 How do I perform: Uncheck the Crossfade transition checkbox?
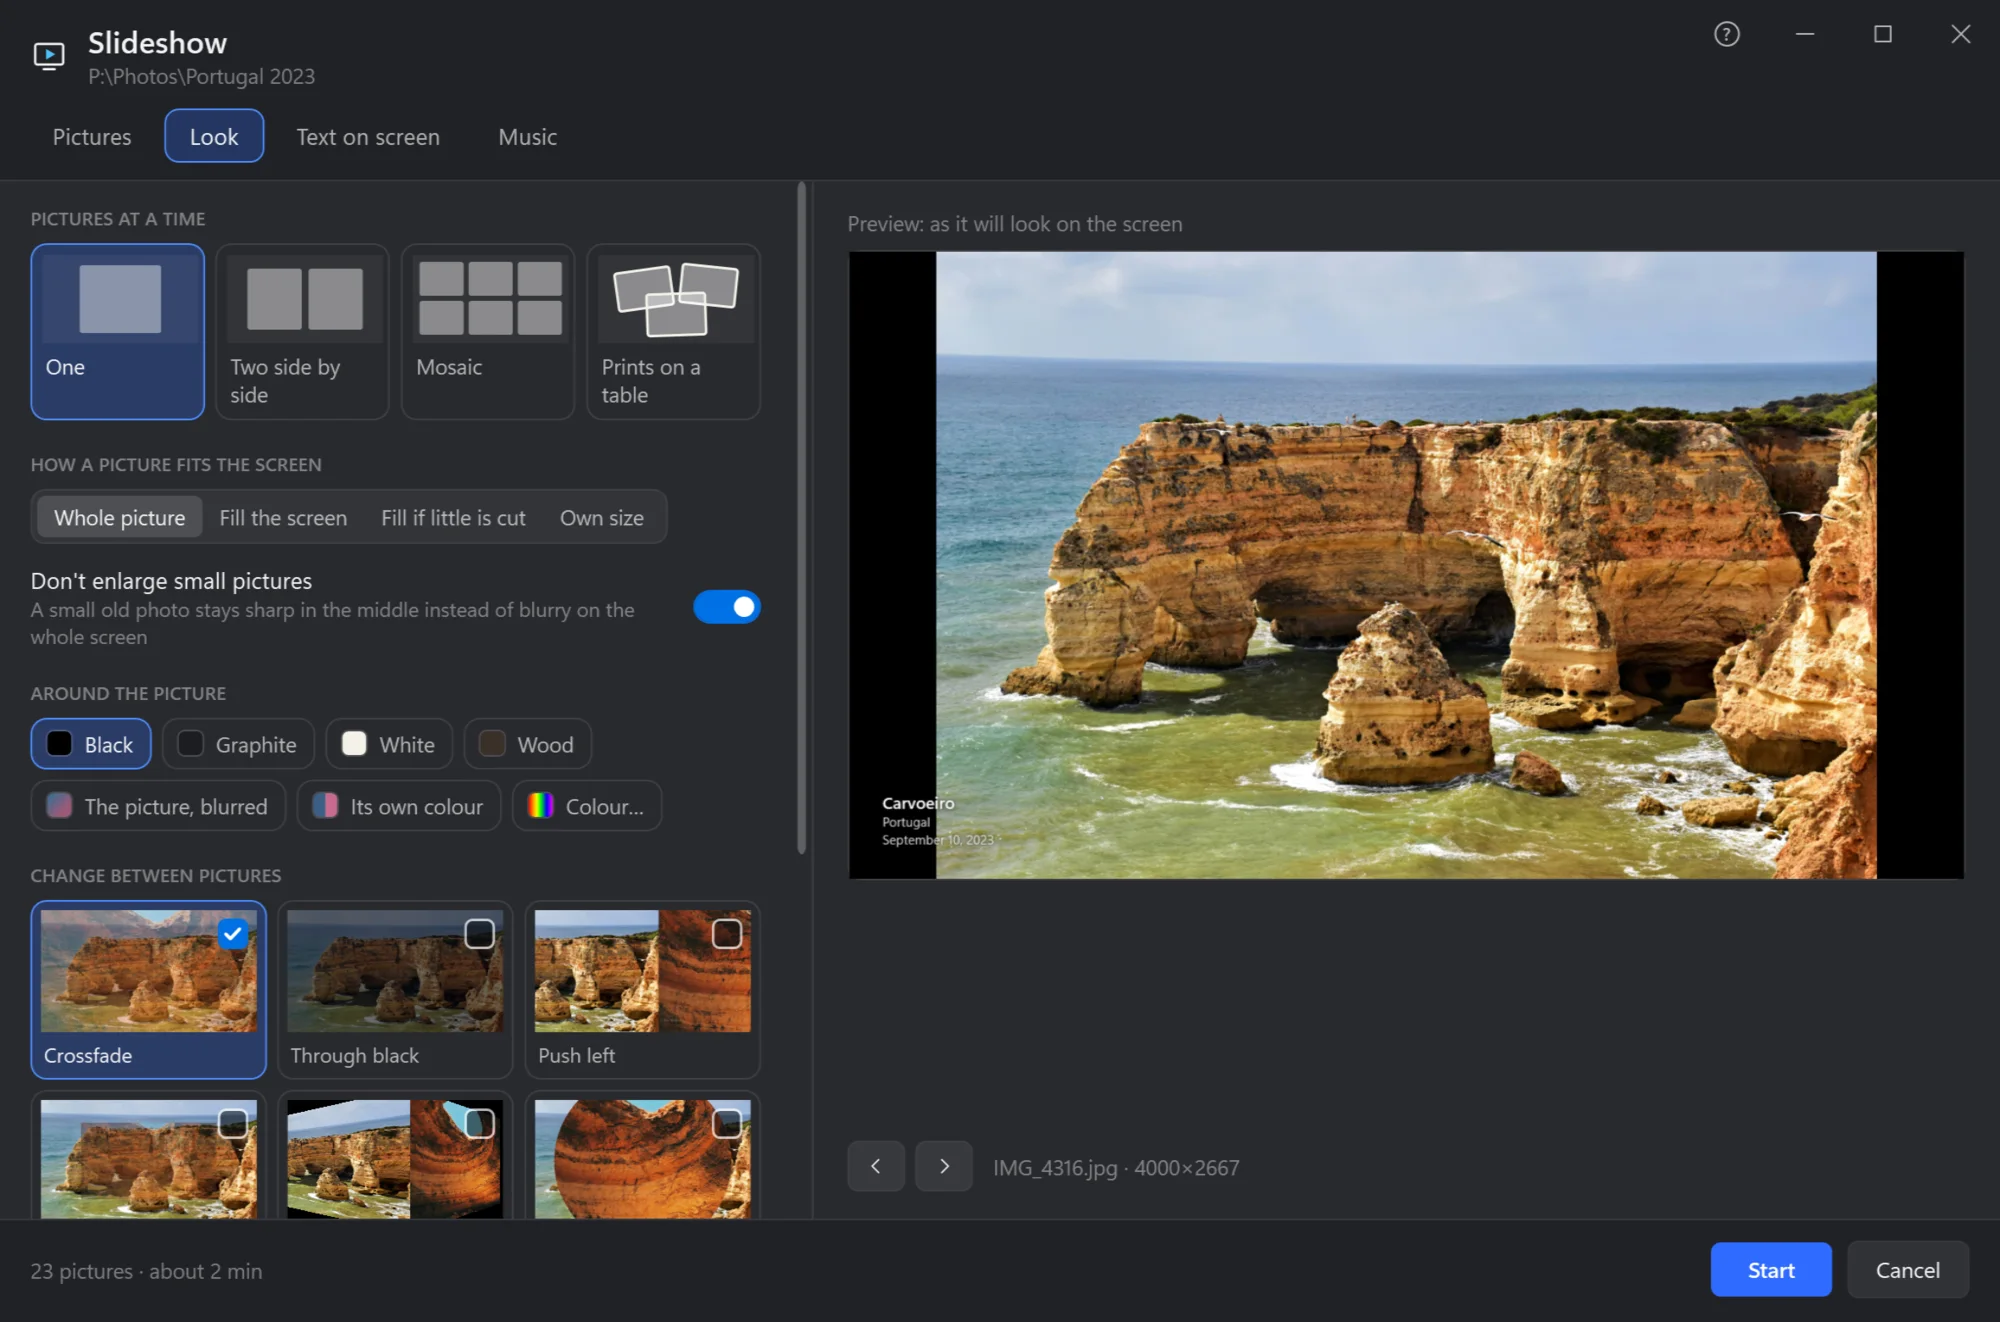pos(232,934)
